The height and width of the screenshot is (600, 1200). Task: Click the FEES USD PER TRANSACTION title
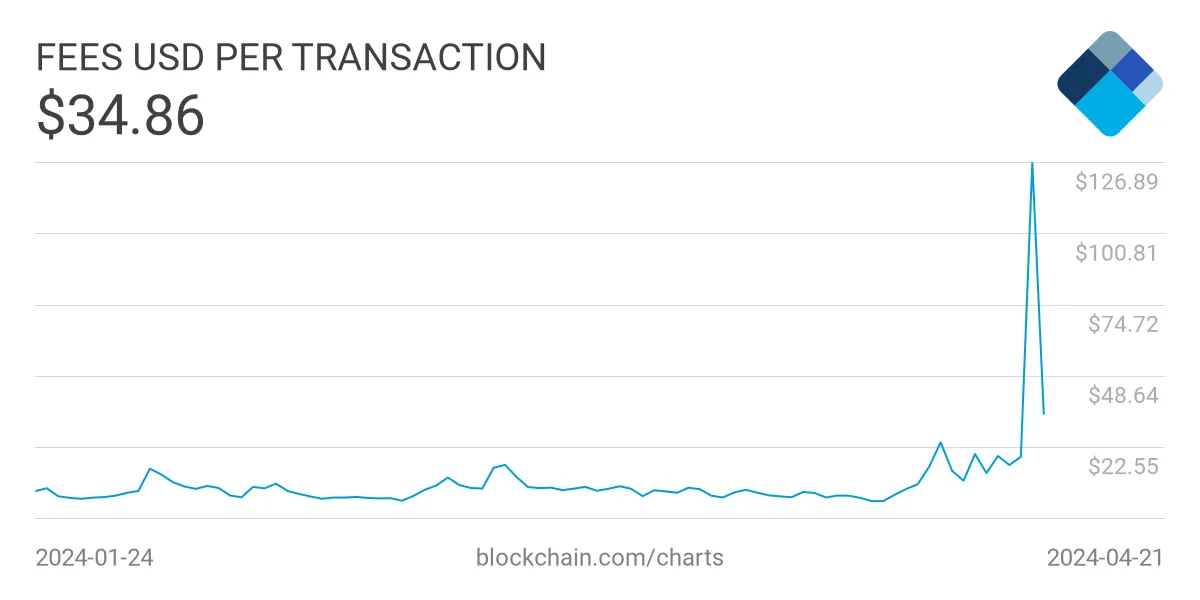(291, 58)
